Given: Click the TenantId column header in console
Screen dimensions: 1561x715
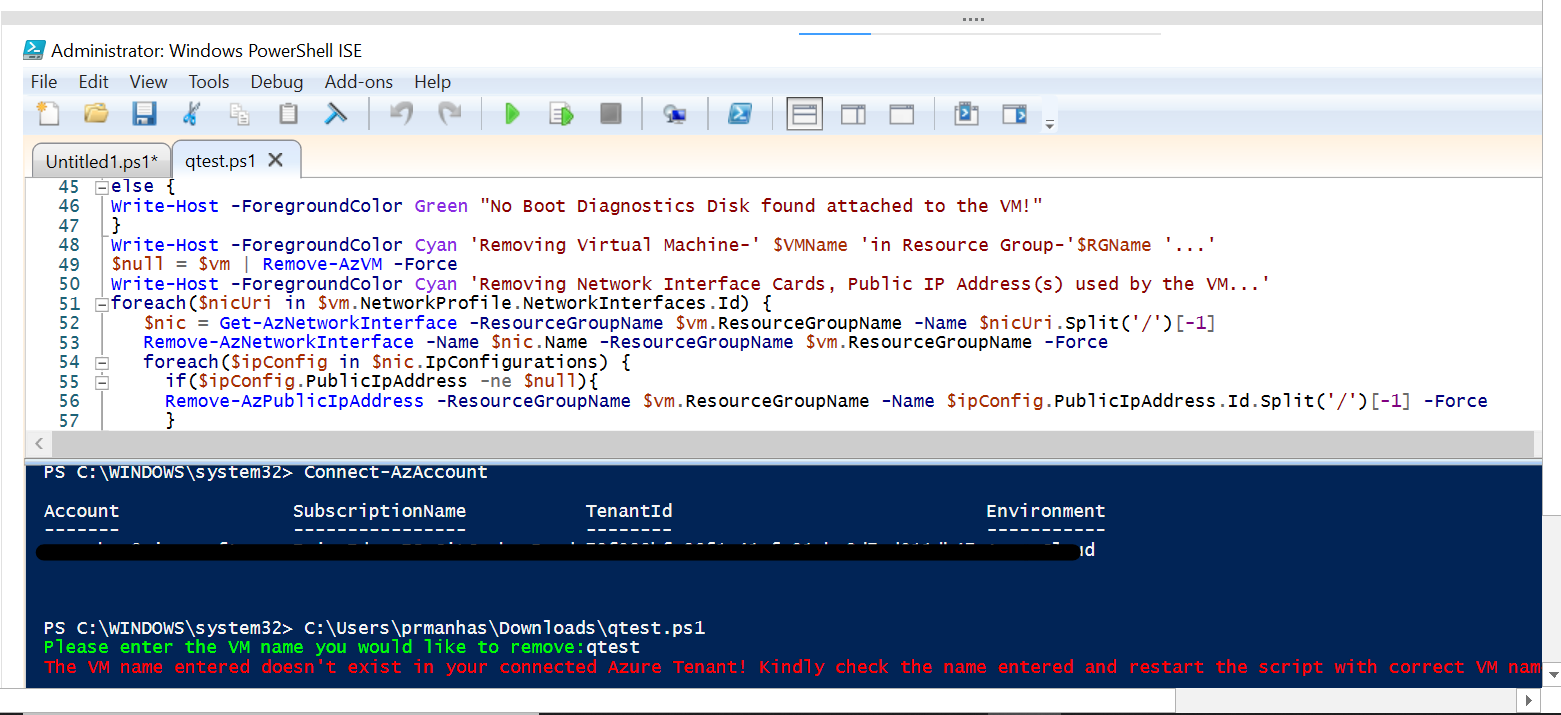Looking at the screenshot, I should 629,511.
